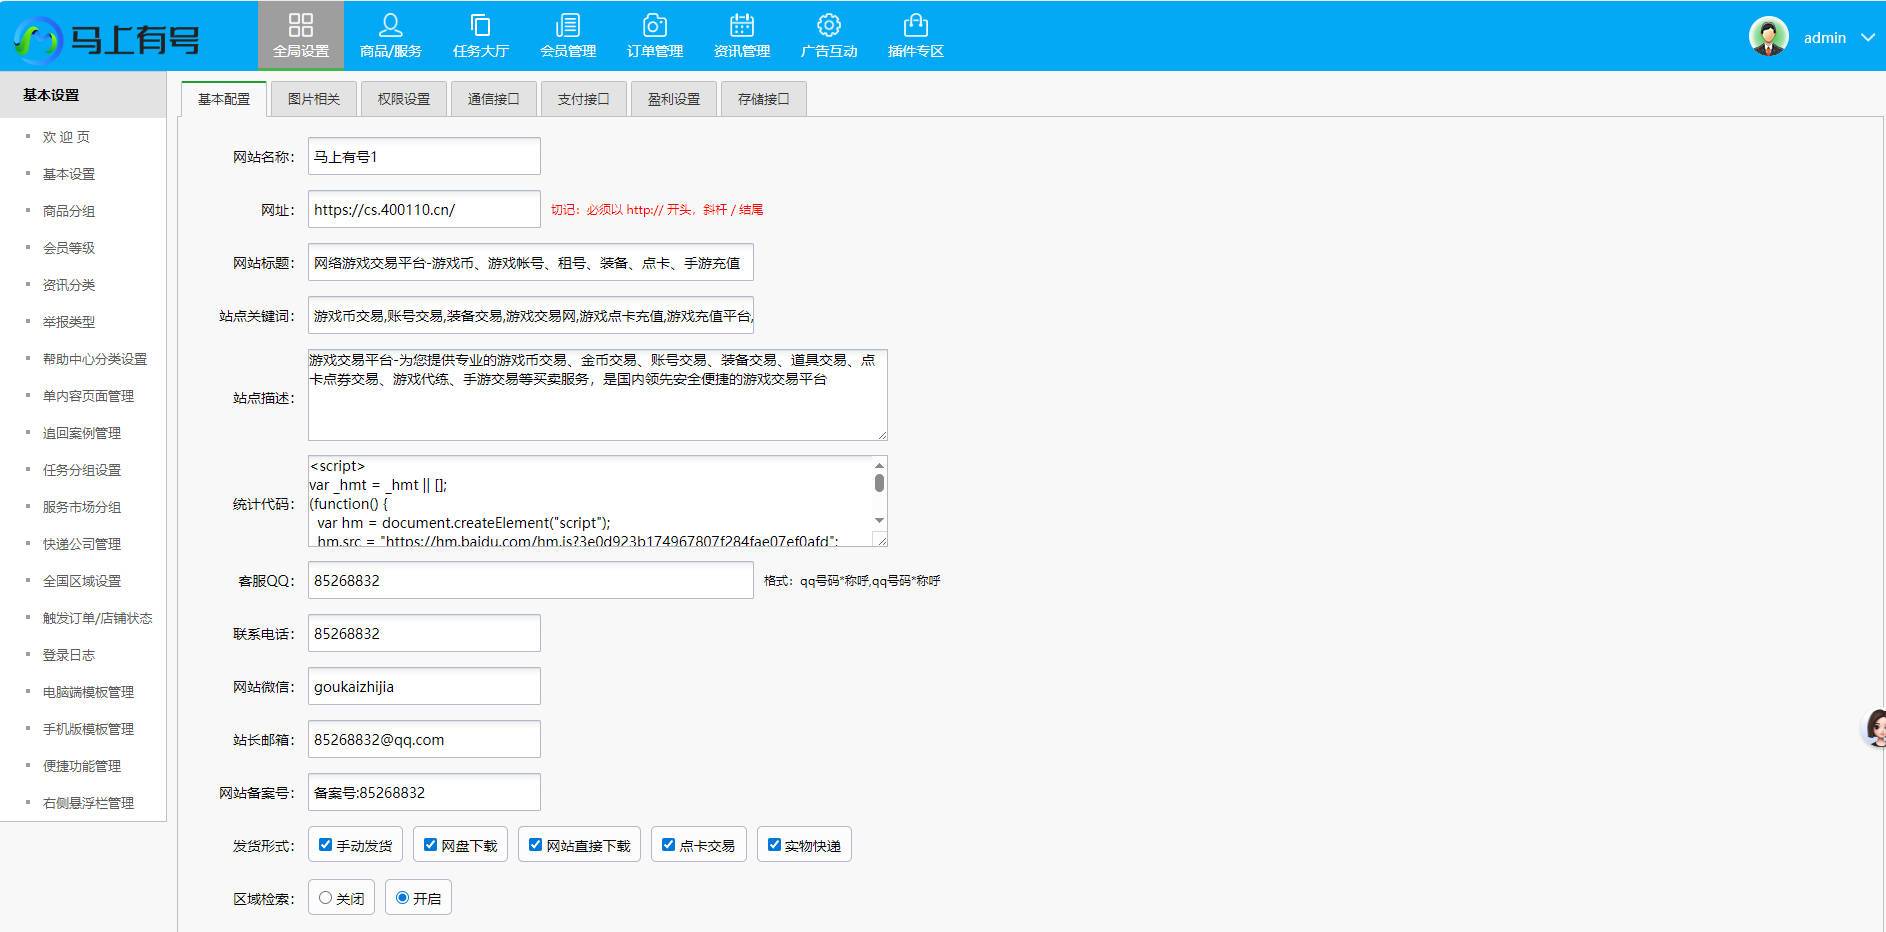Image resolution: width=1886 pixels, height=932 pixels.
Task: Click the 网站名称 input field
Action: 423,156
